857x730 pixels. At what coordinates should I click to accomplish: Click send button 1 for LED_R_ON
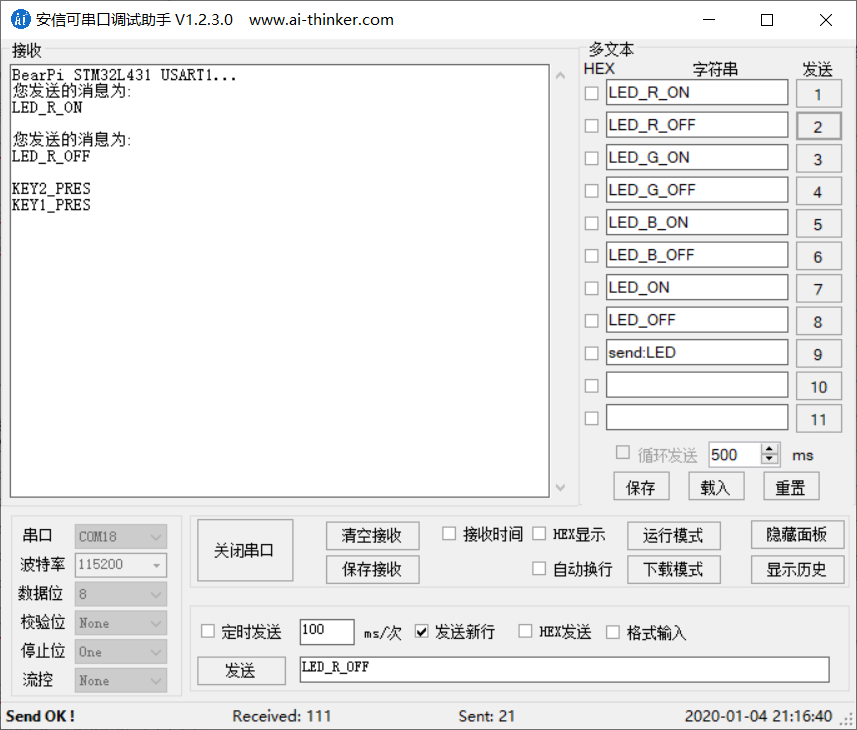tap(818, 94)
